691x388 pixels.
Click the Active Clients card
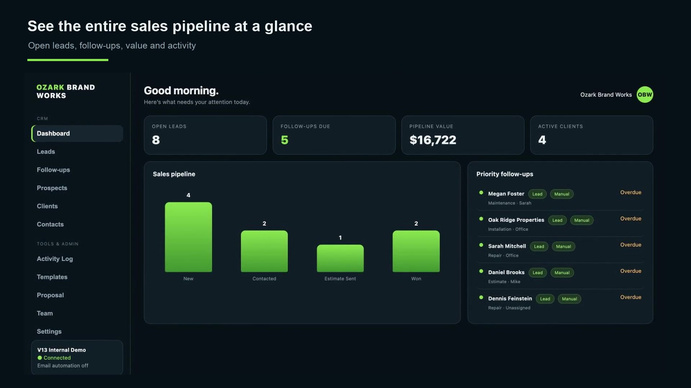[x=591, y=135]
